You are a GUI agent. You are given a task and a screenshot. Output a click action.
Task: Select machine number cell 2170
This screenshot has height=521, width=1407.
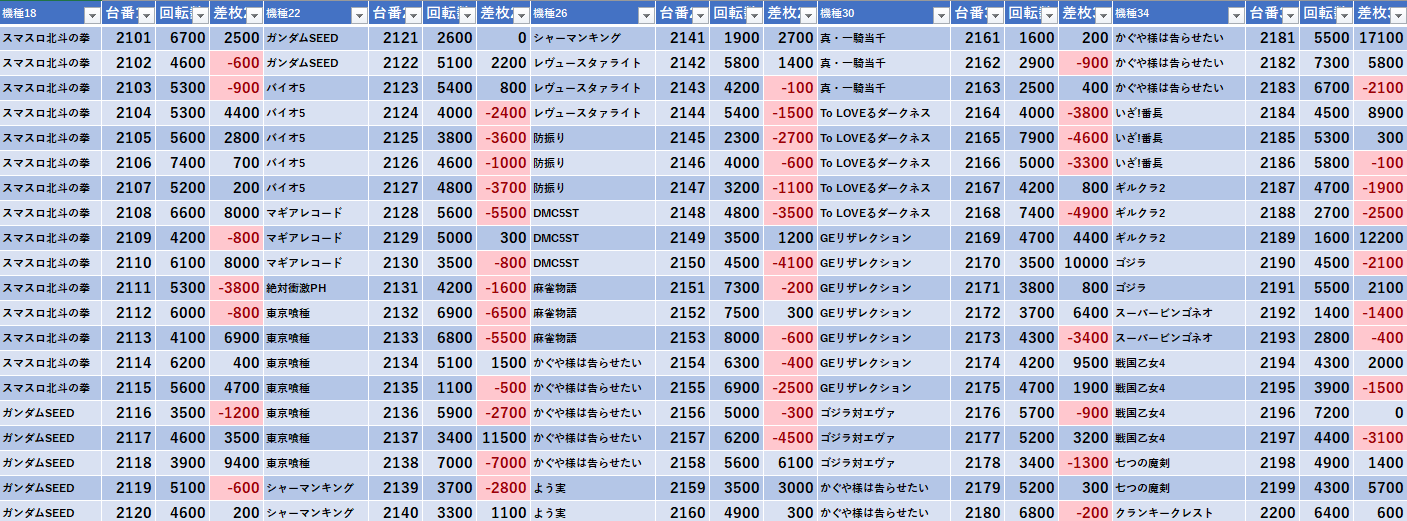pos(977,263)
